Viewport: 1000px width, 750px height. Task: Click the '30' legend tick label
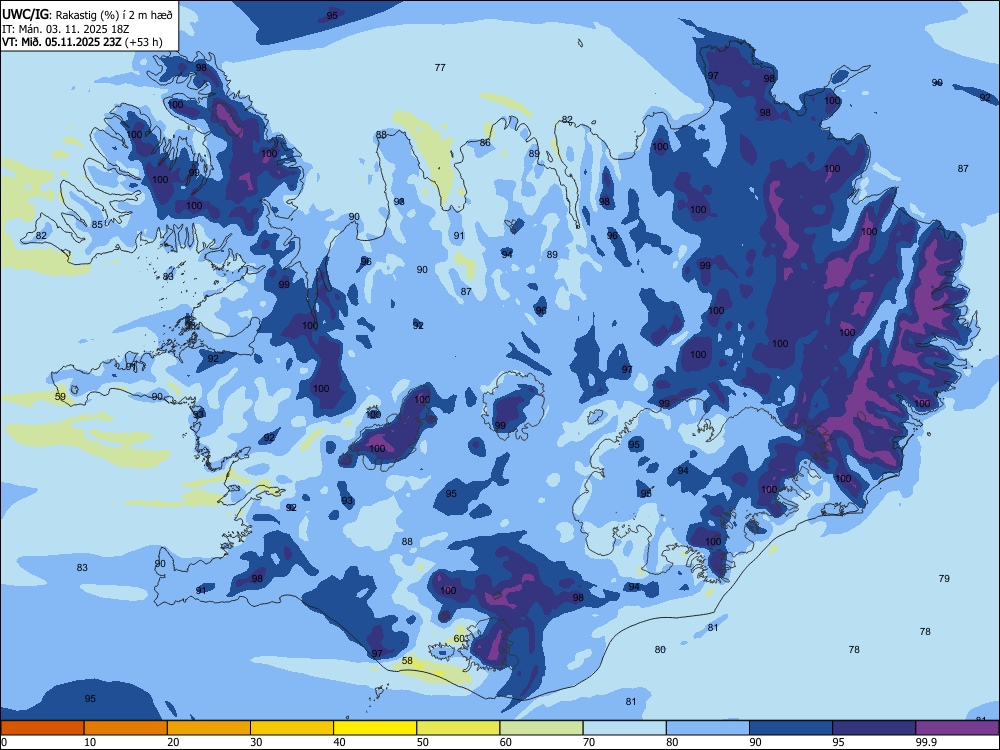coord(256,742)
